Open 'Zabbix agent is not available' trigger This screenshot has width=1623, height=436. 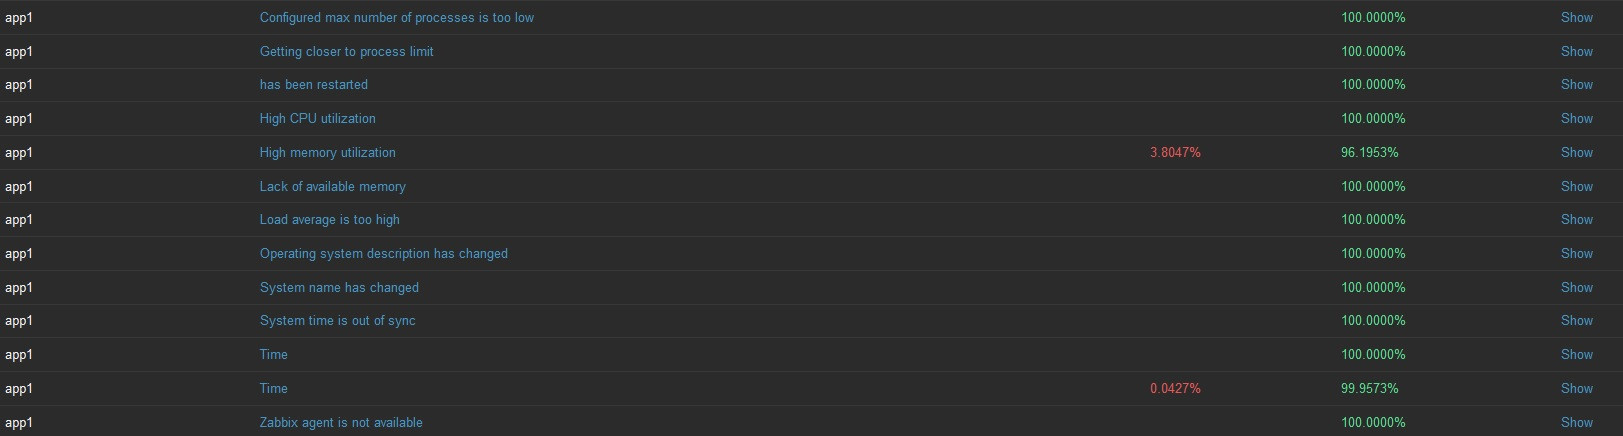[x=341, y=422]
